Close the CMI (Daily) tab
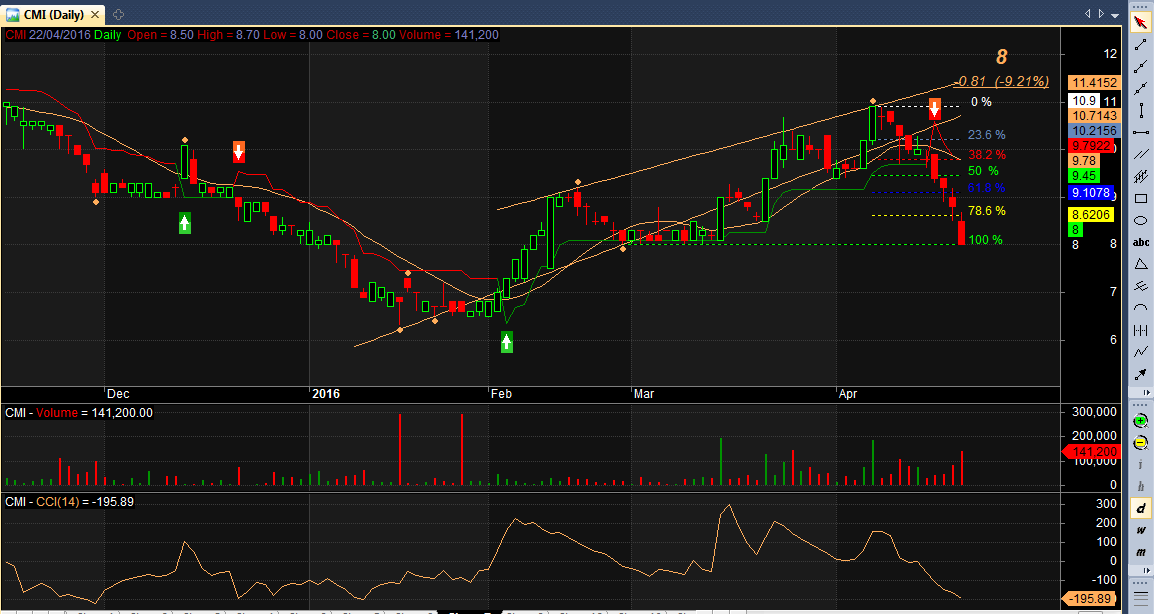 pyautogui.click(x=95, y=15)
